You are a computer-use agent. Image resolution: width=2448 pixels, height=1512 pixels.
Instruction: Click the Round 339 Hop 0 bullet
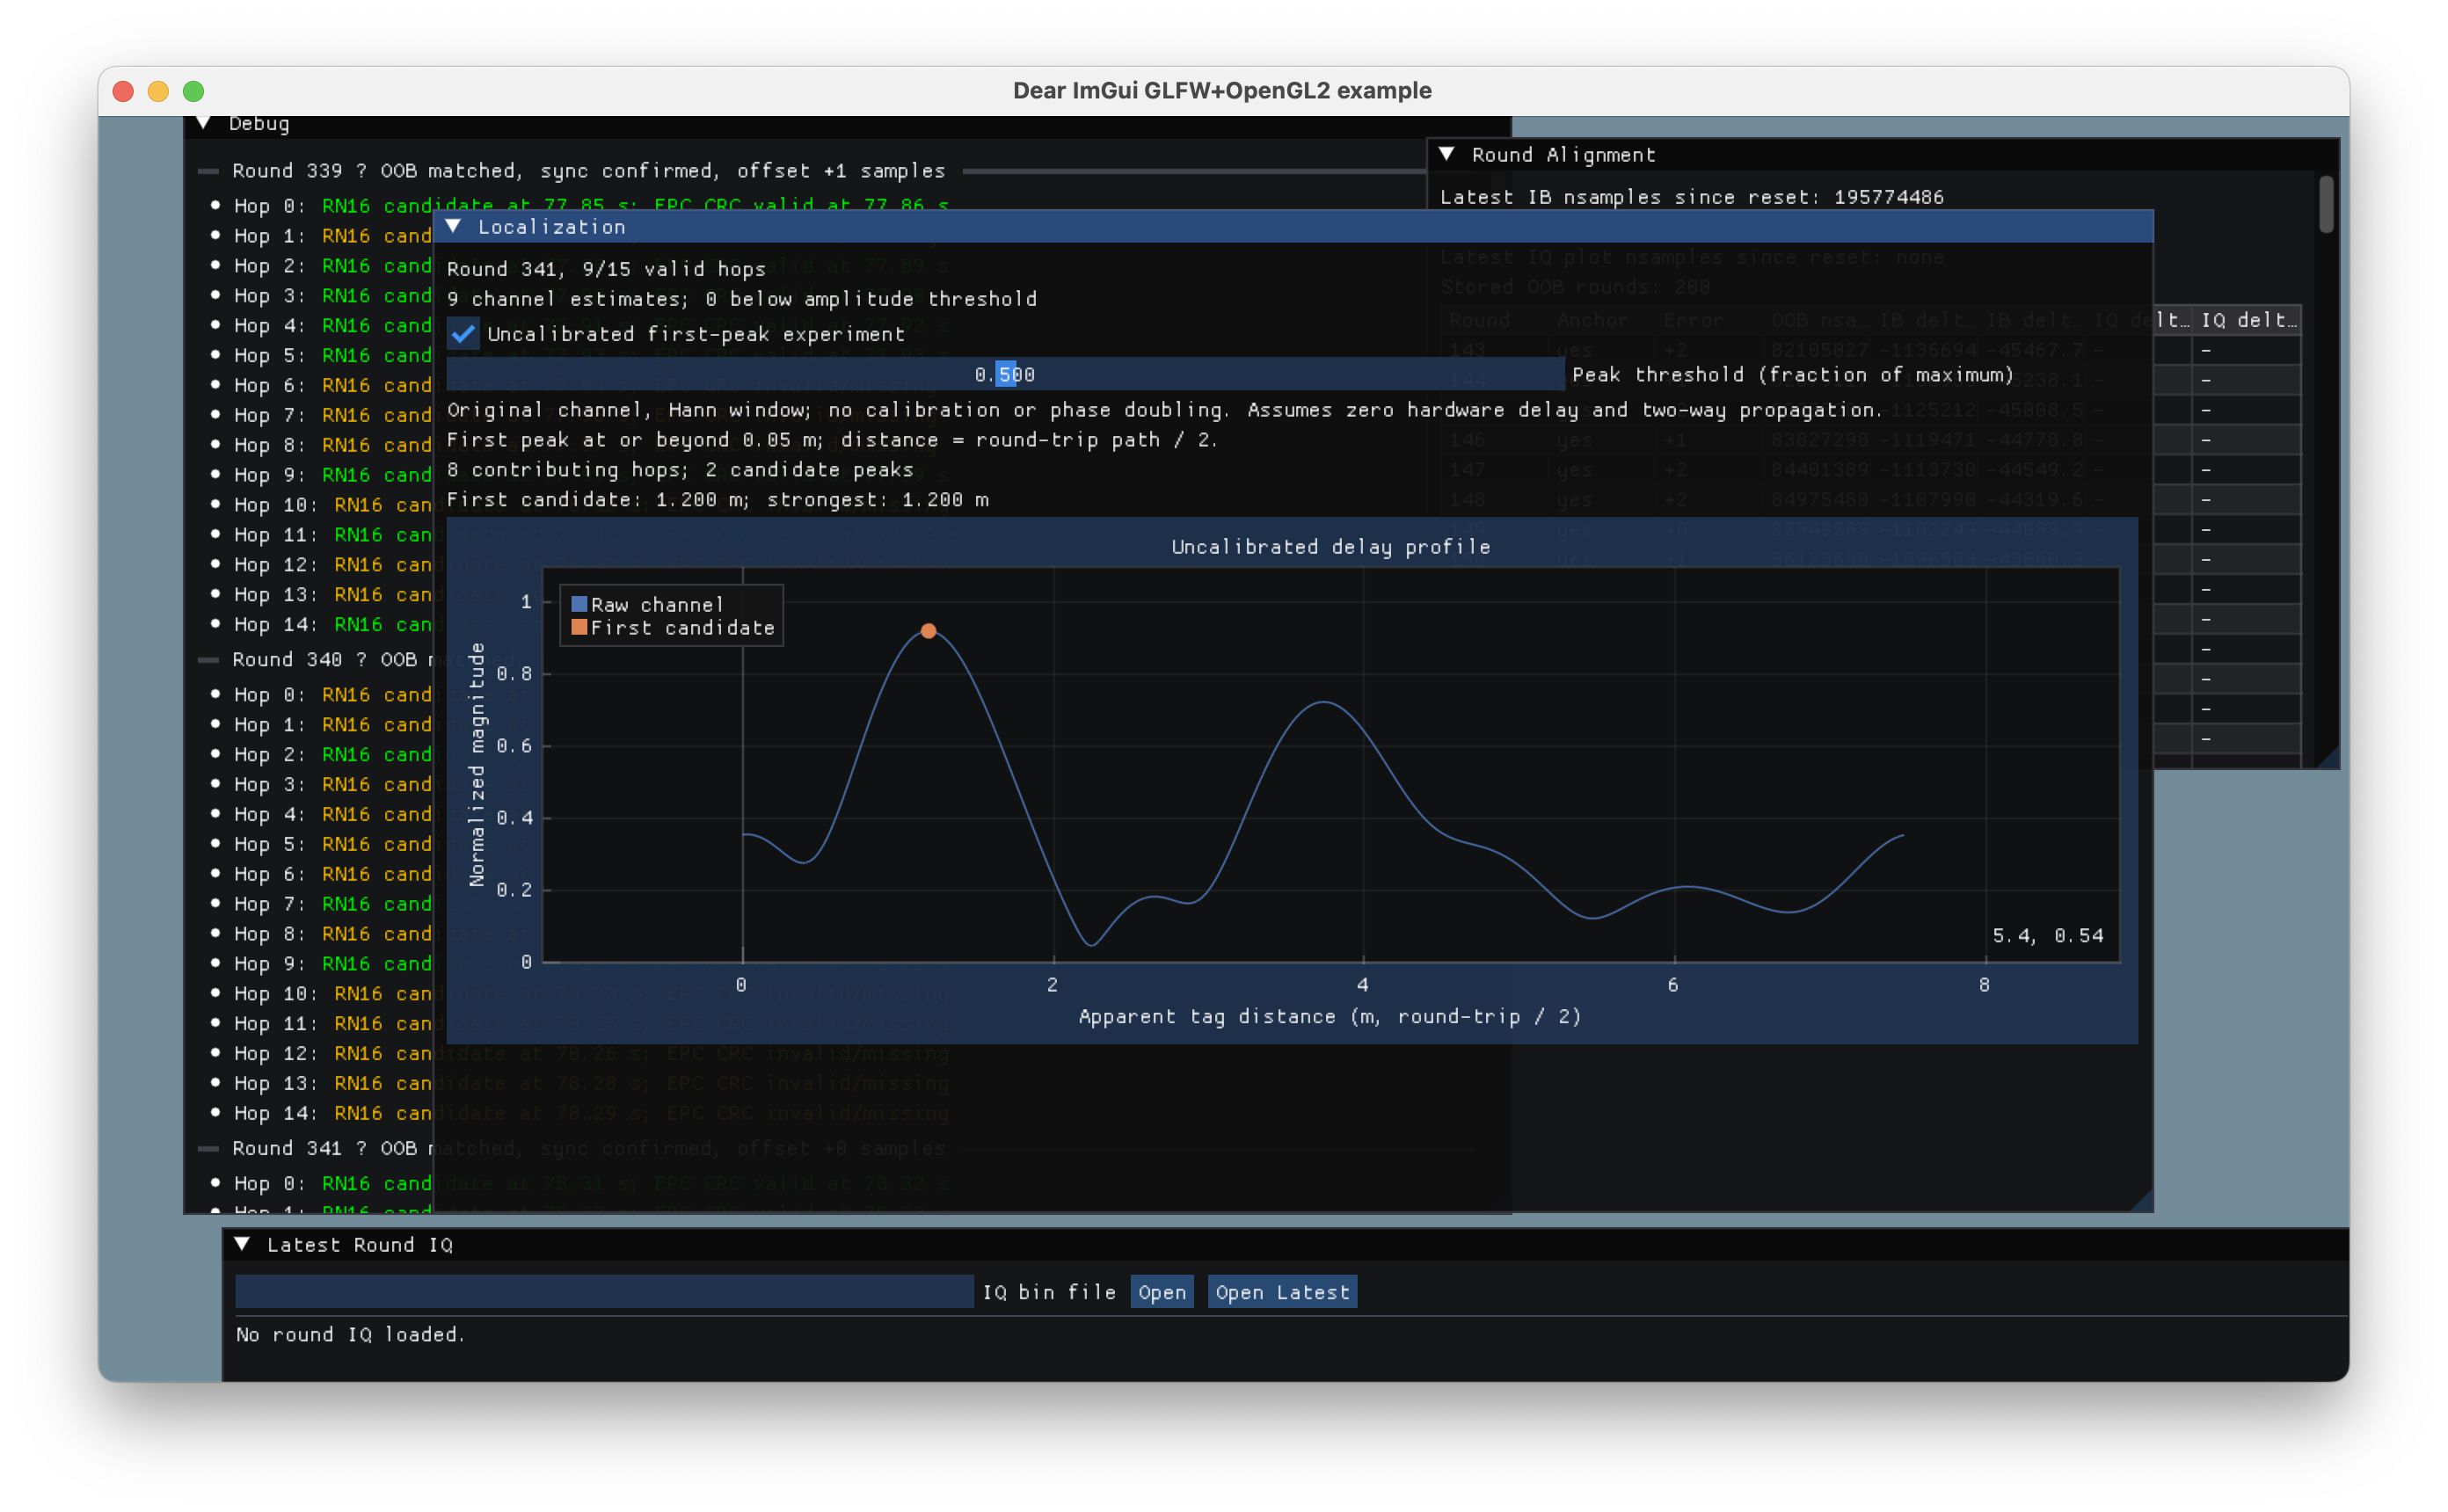tap(215, 205)
